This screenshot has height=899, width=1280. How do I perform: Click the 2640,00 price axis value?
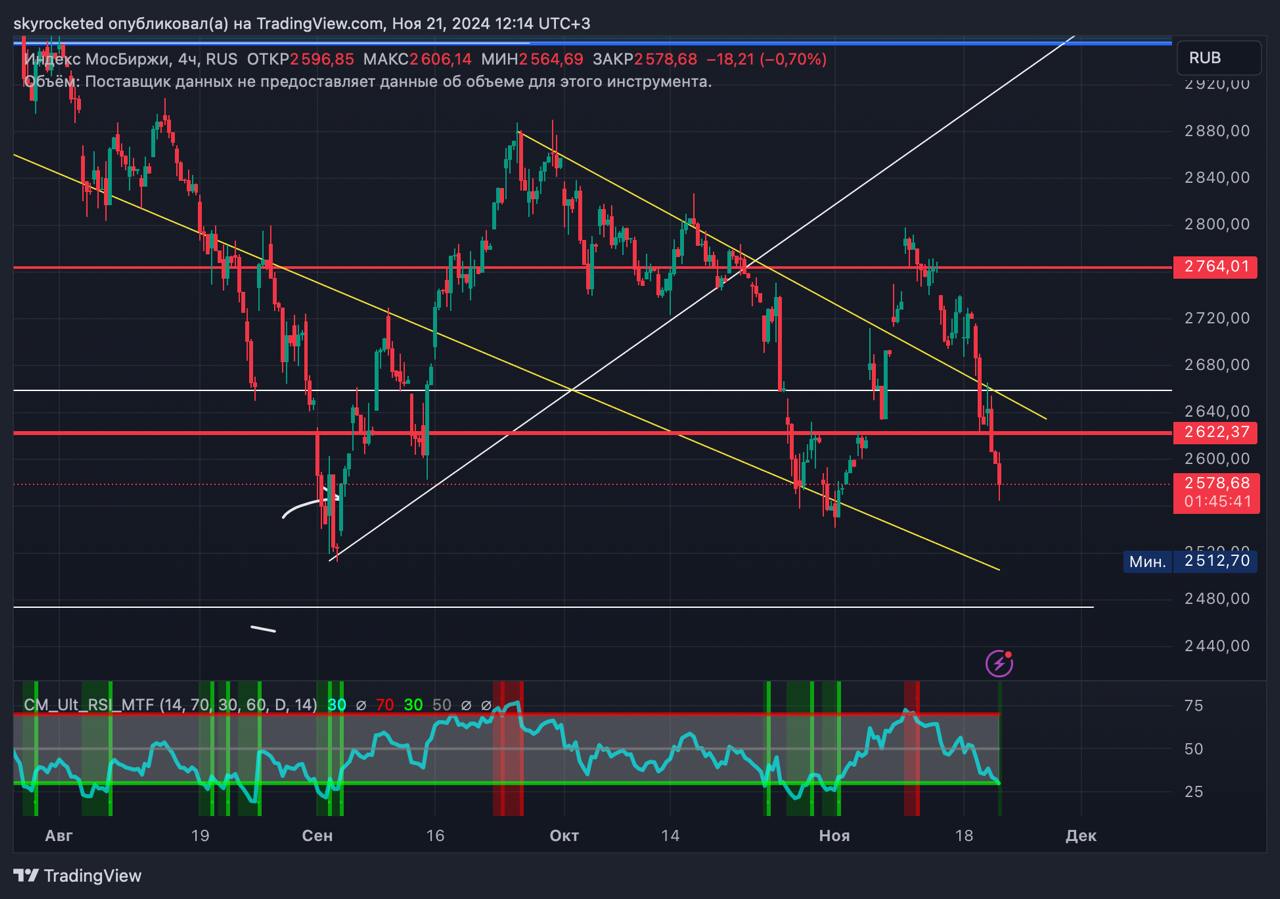pyautogui.click(x=1217, y=411)
